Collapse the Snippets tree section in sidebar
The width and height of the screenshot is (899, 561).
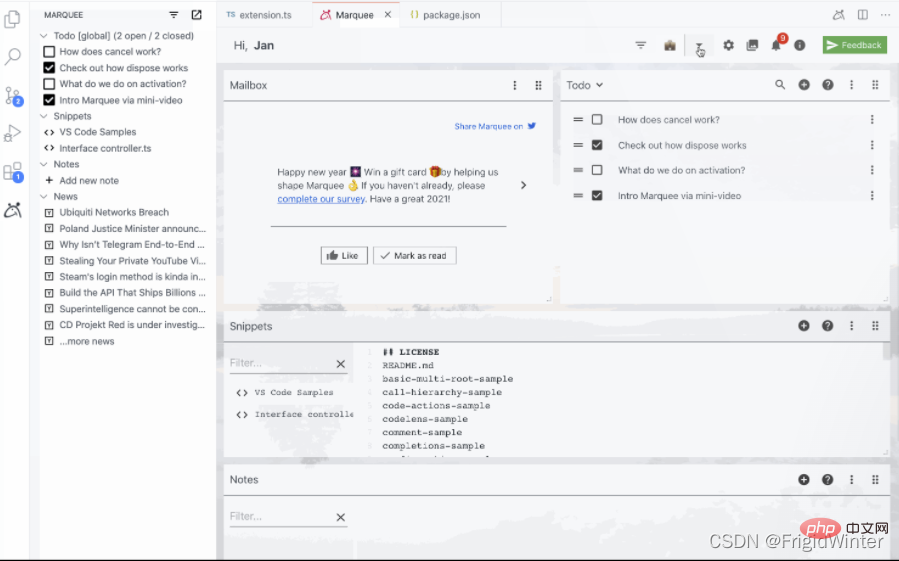pyautogui.click(x=44, y=116)
